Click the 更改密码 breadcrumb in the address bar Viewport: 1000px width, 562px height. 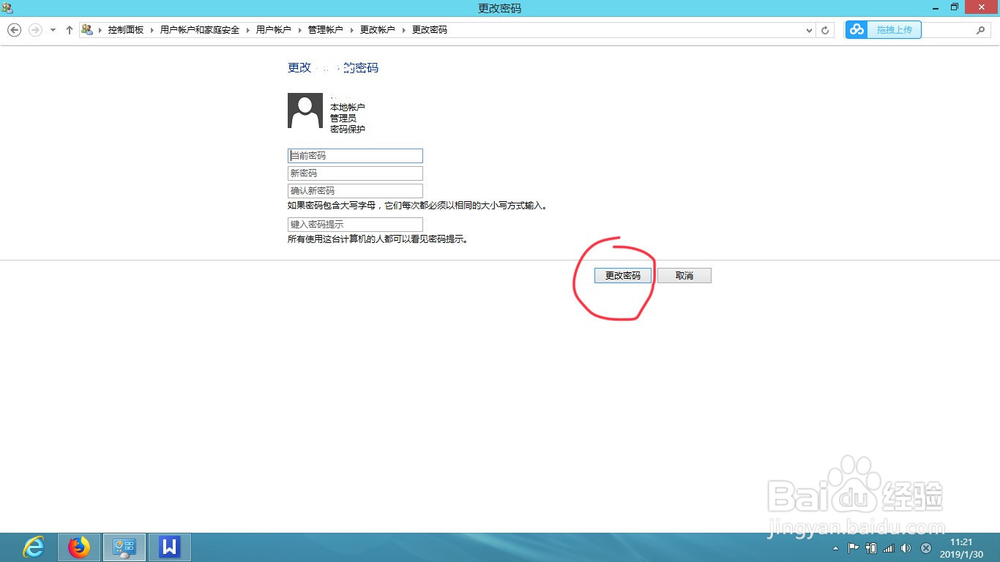429,30
